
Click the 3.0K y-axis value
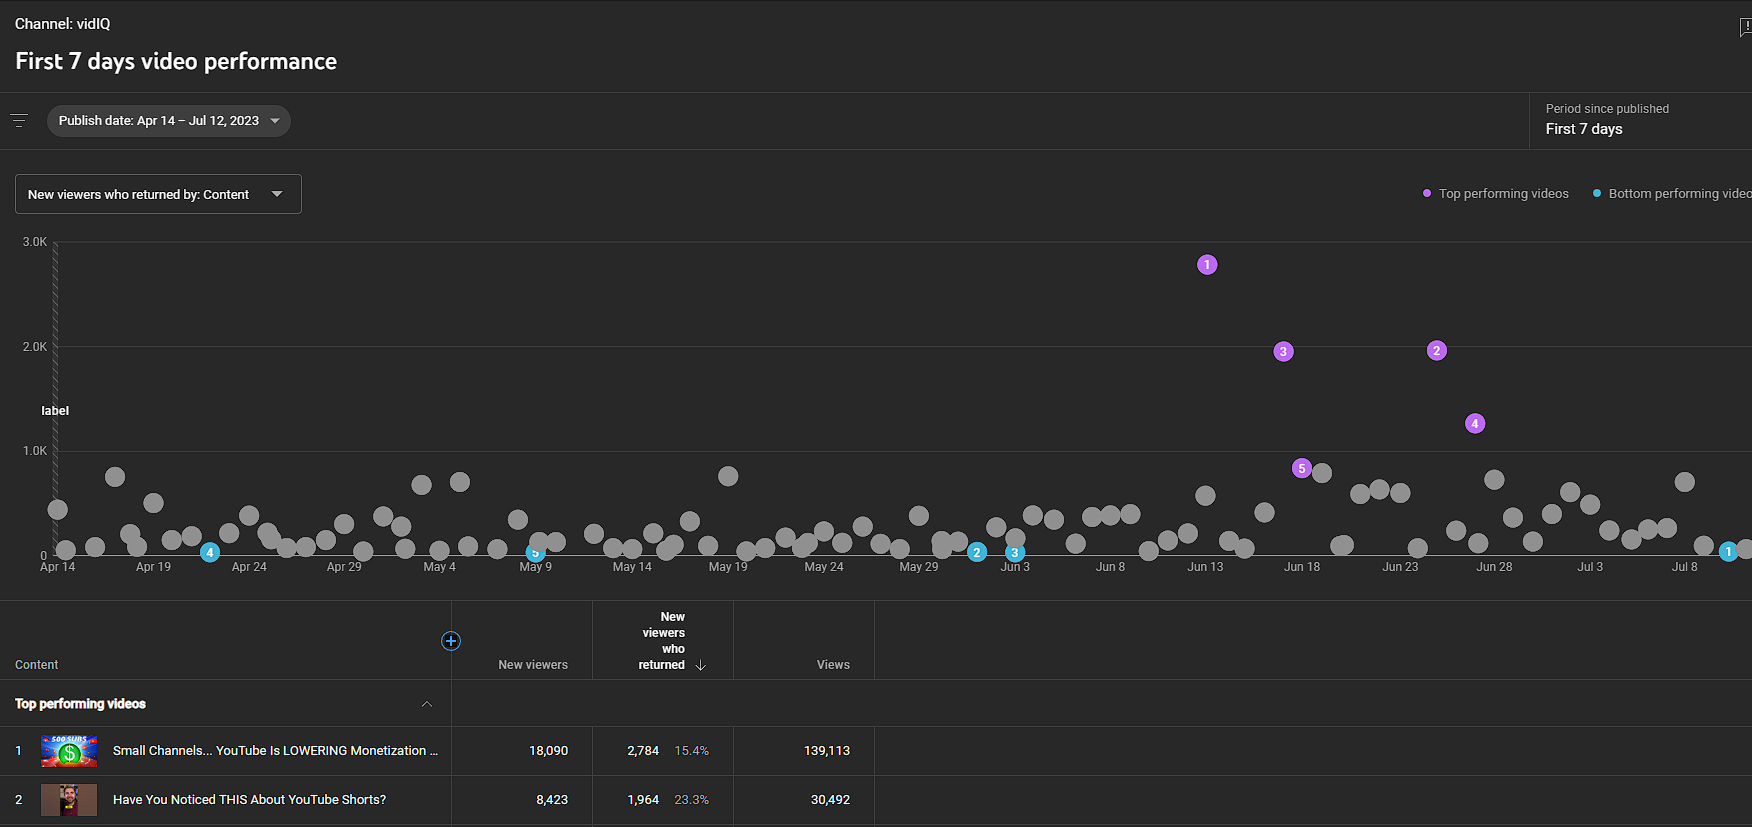pyautogui.click(x=35, y=242)
